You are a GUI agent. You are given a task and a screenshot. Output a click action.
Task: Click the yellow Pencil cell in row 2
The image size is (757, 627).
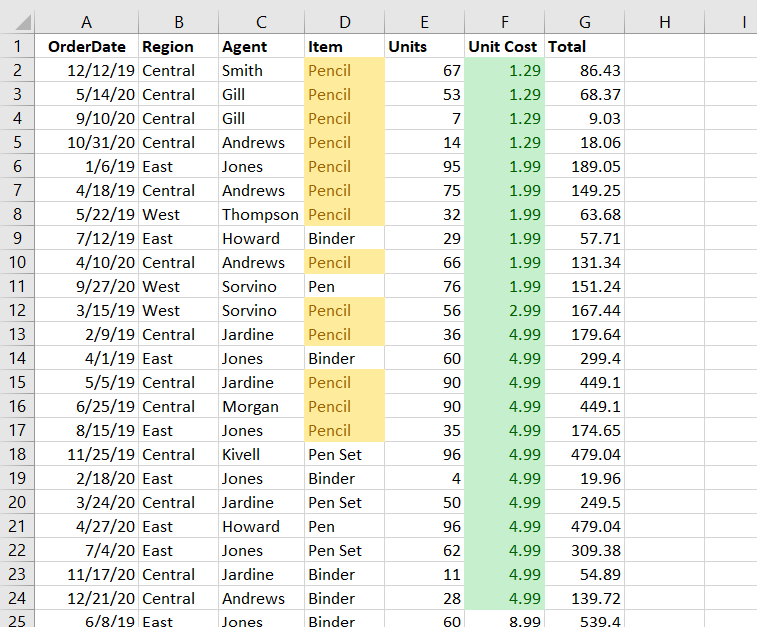point(344,70)
